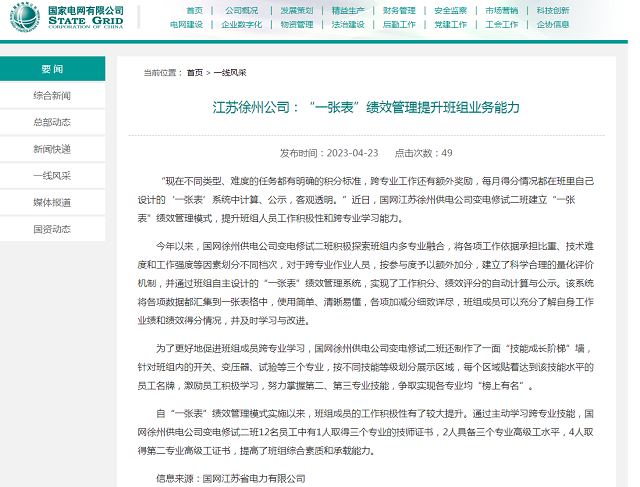The height and width of the screenshot is (487, 640).
Task: Click the article title about 一张表 绩效管理
Action: tap(366, 107)
